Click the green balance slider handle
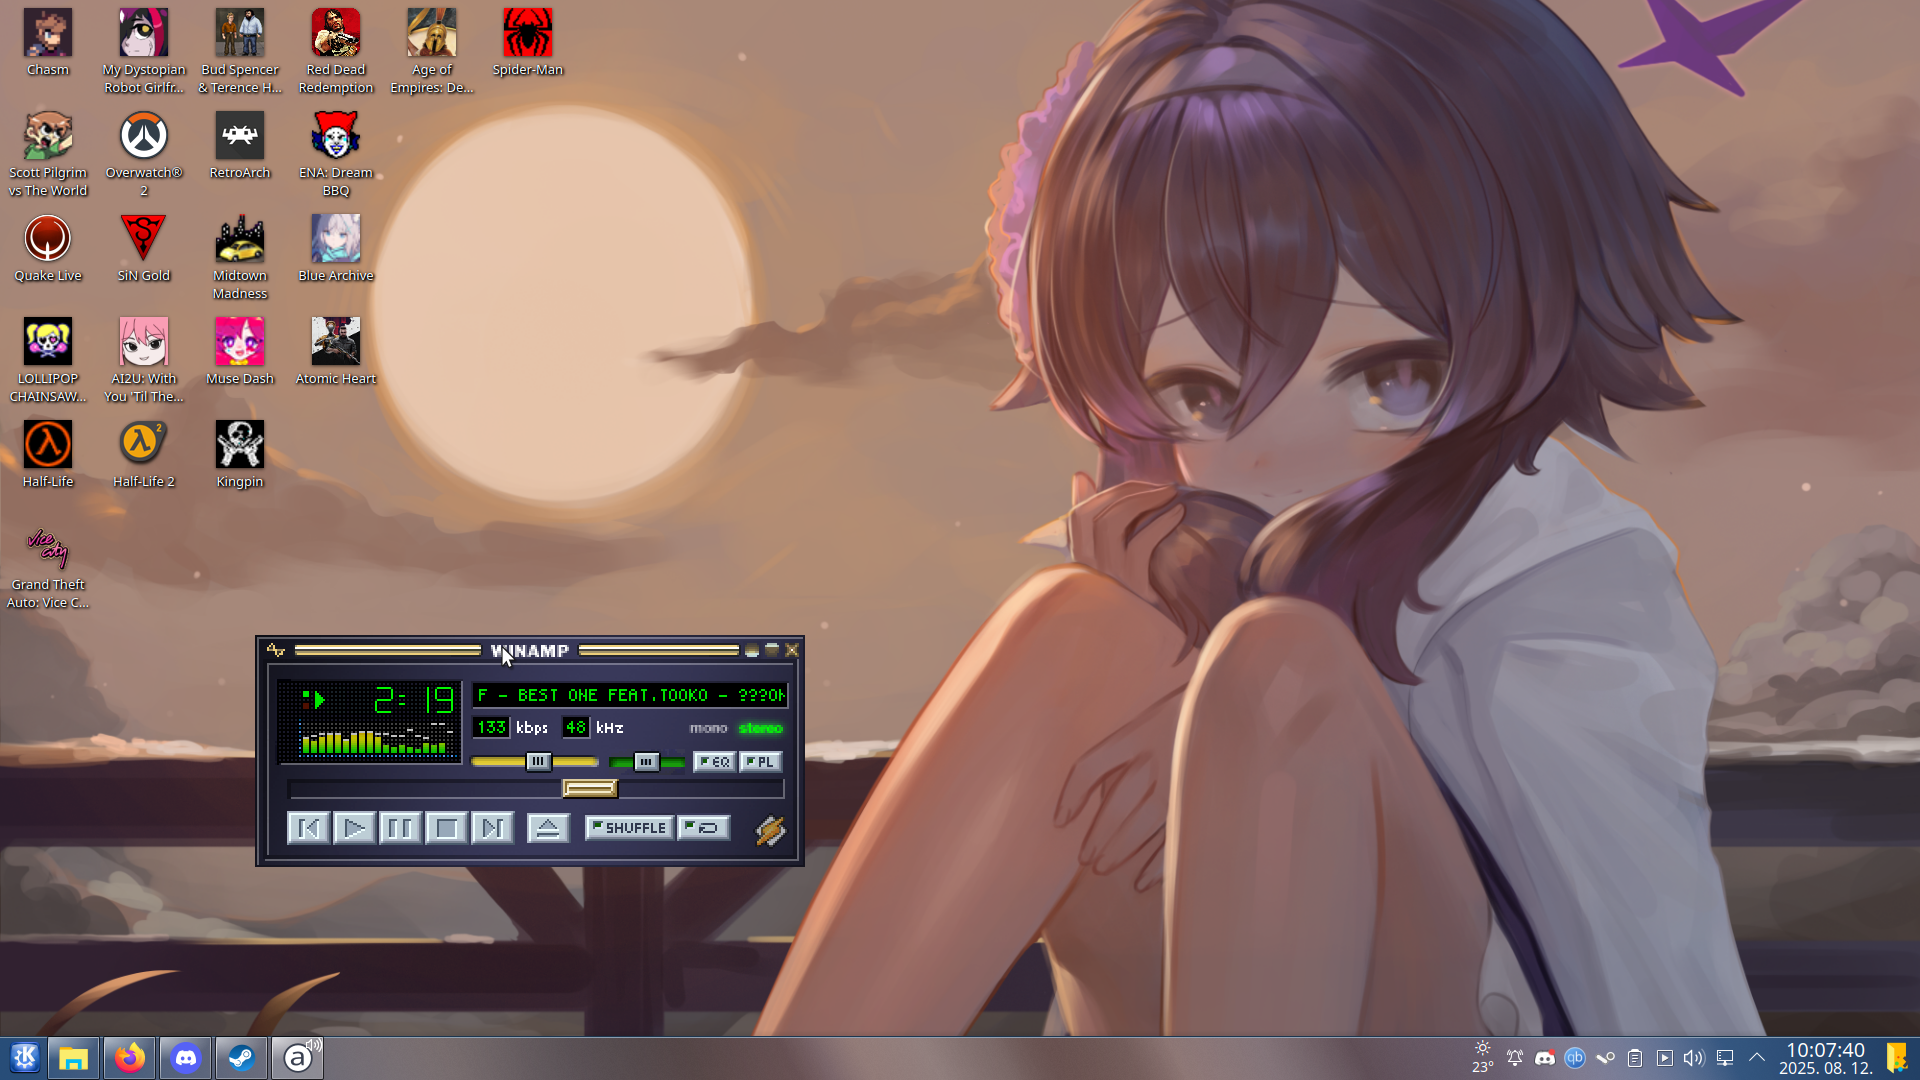Screen dimensions: 1920x1080 (x=646, y=762)
